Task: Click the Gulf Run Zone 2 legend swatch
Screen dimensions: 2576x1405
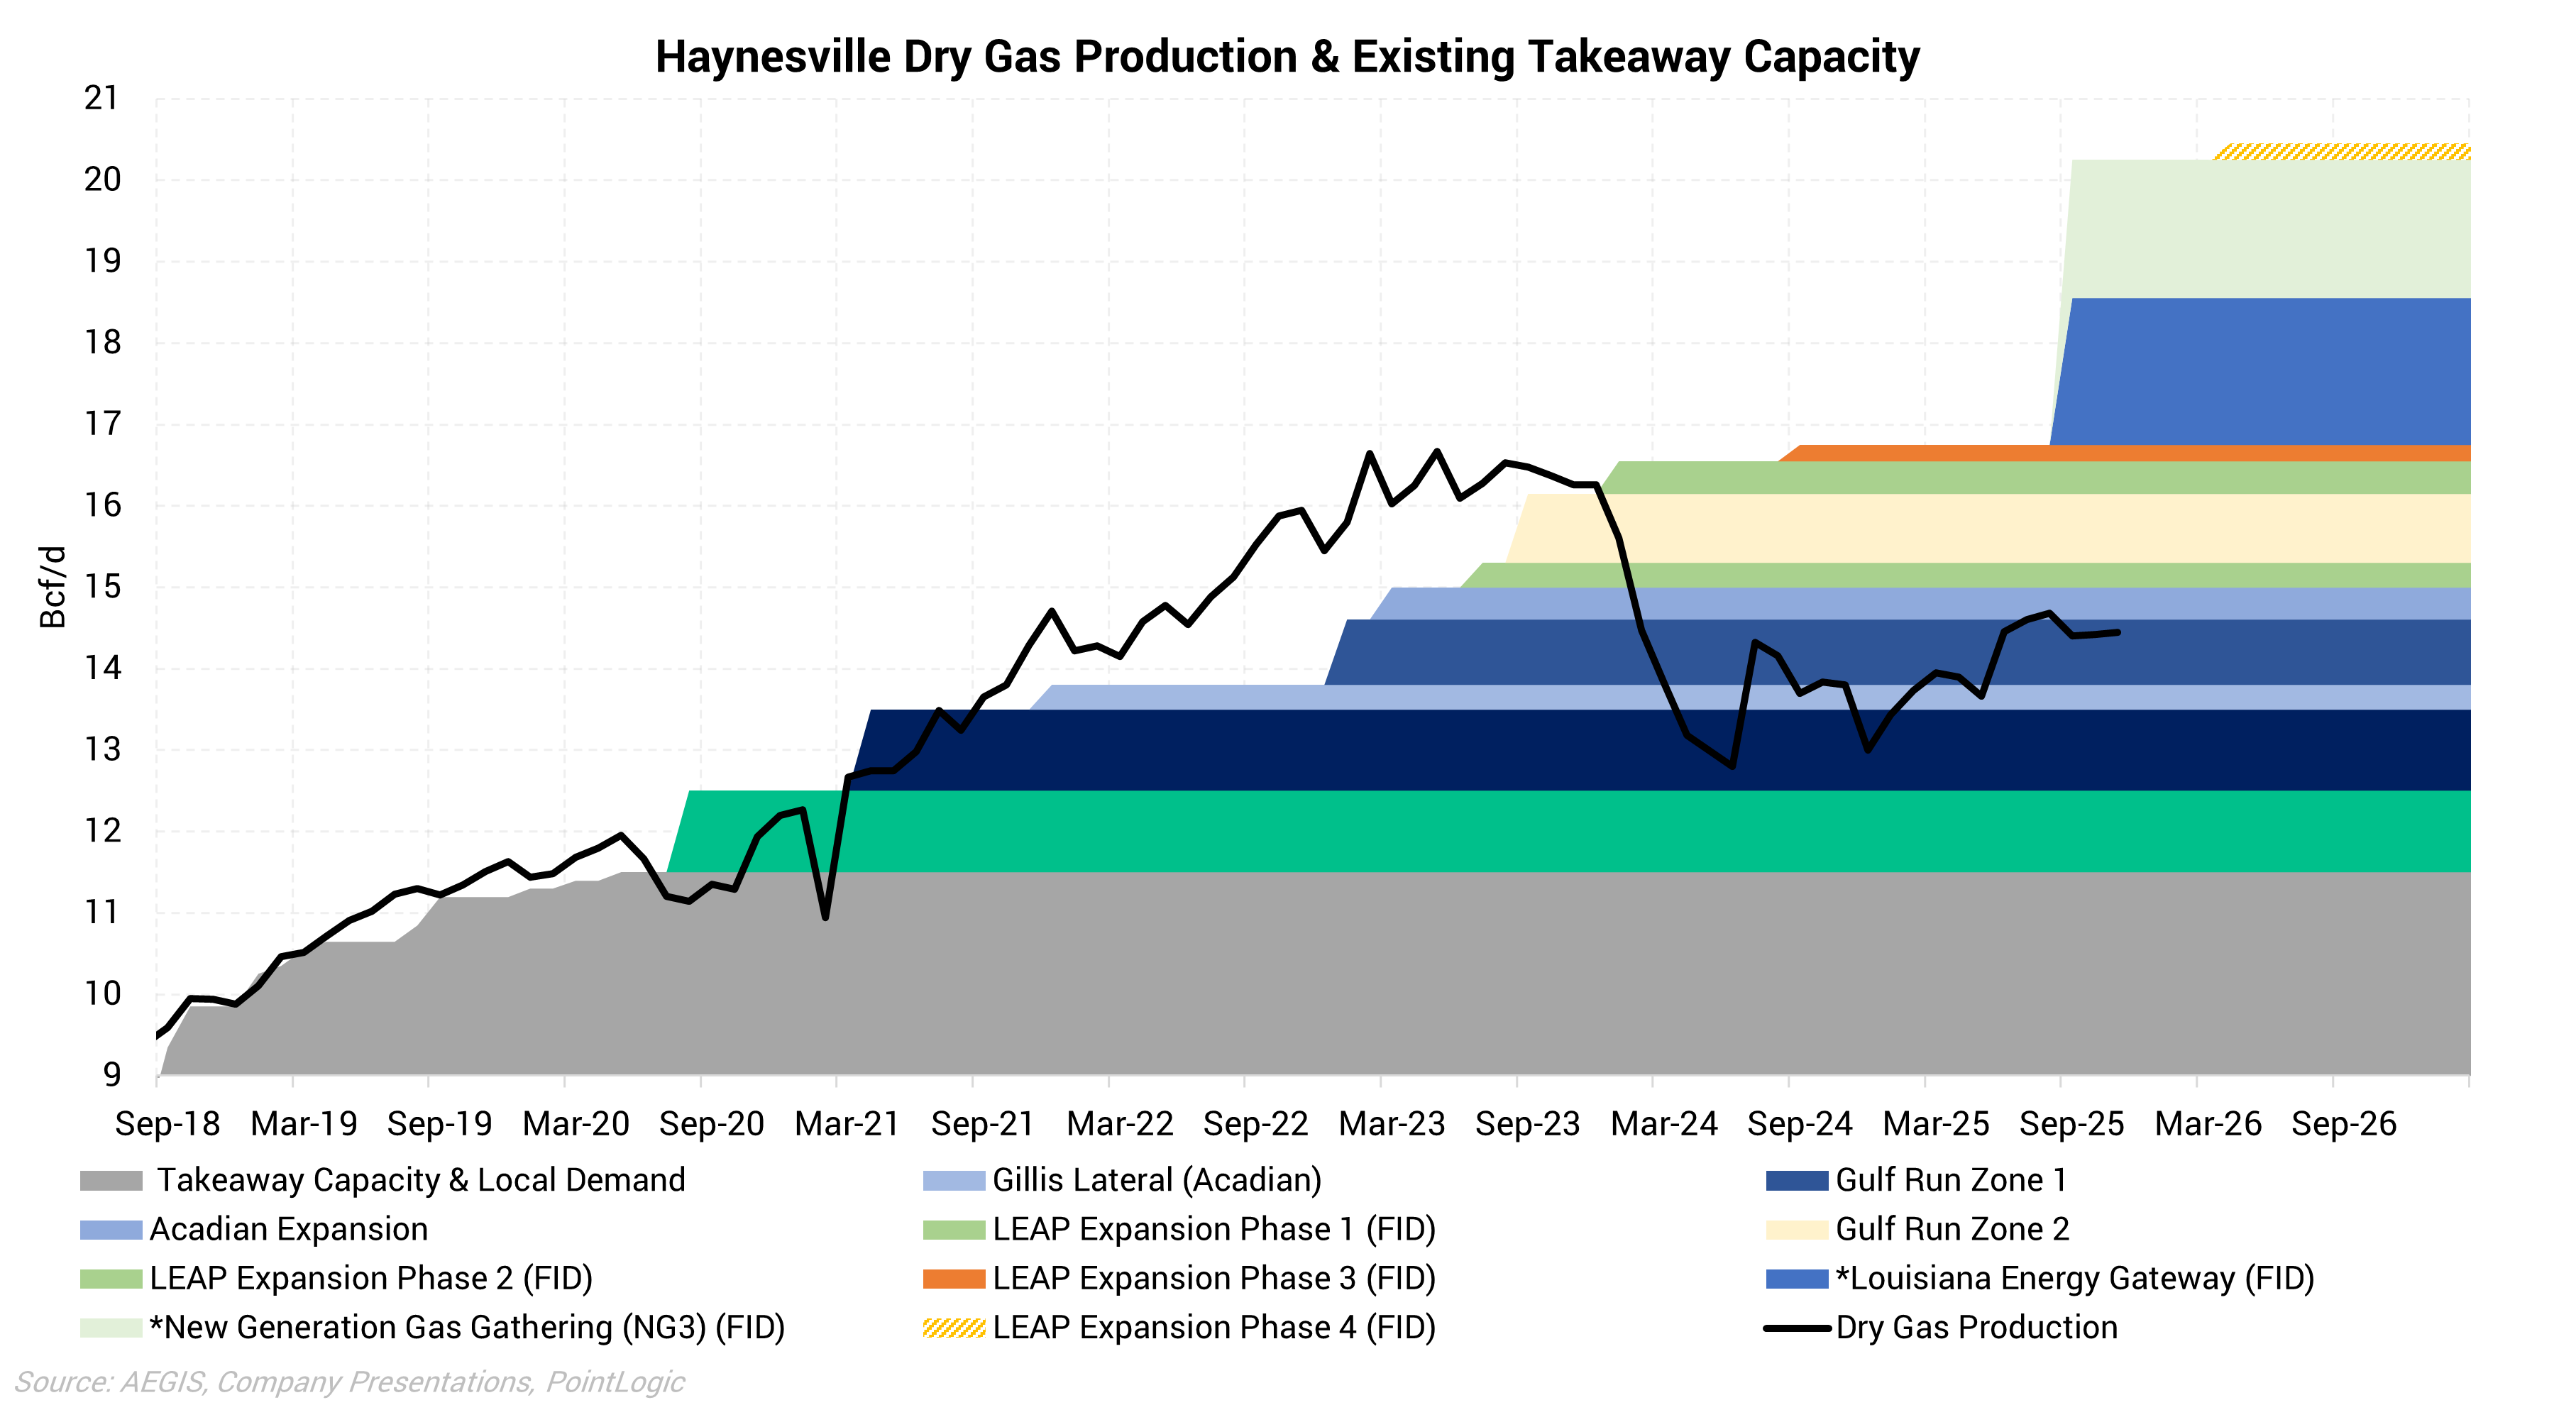Action: [x=1797, y=1230]
